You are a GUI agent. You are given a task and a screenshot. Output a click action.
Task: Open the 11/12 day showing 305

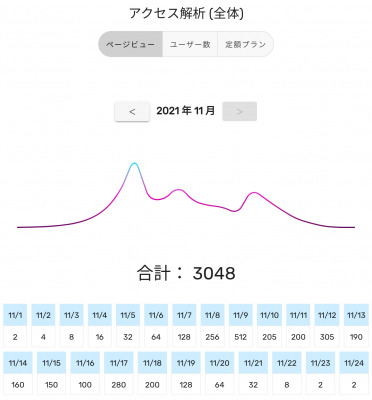[x=327, y=326]
